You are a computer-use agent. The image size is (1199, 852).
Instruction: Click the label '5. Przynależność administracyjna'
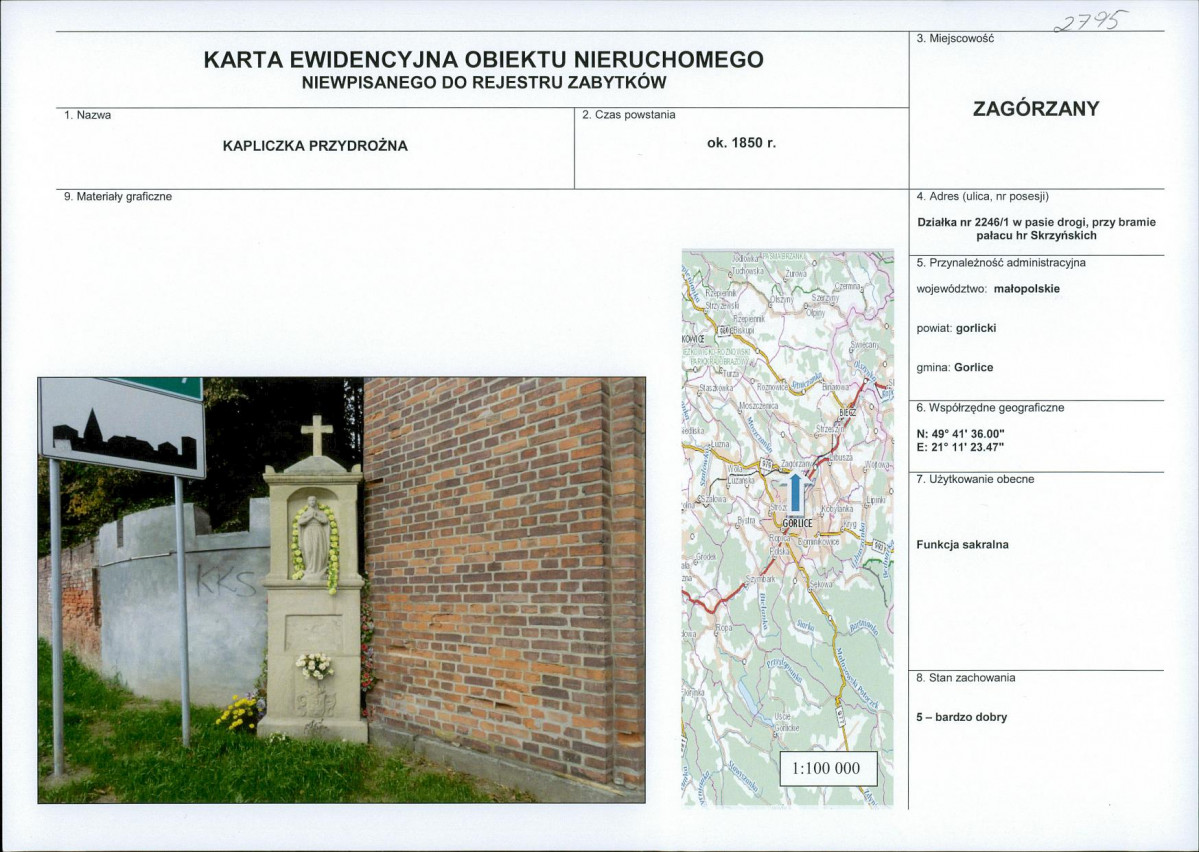pos(1001,263)
